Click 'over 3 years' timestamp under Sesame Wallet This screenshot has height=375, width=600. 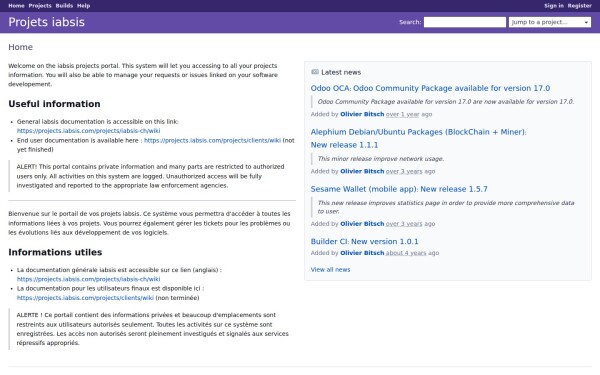(404, 224)
